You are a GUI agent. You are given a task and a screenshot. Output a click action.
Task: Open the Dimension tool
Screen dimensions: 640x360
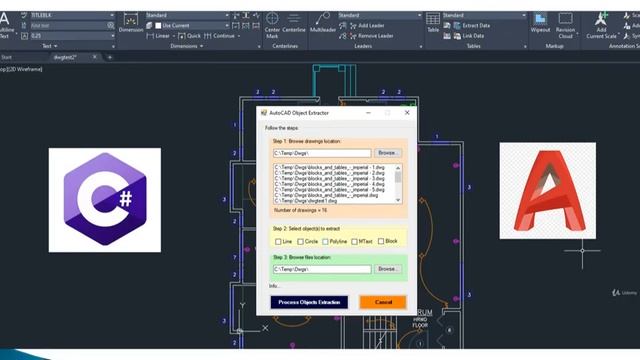point(131,23)
